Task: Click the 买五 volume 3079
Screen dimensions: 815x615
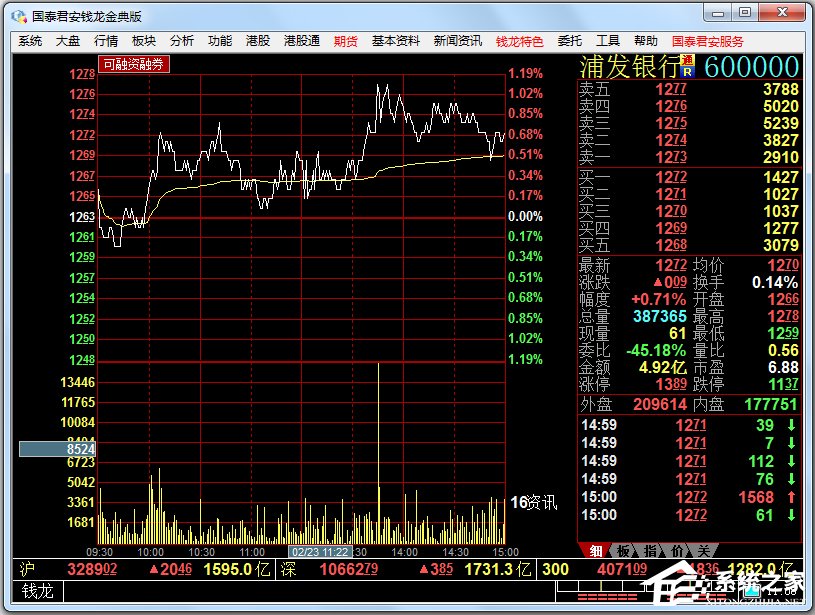Action: click(781, 245)
